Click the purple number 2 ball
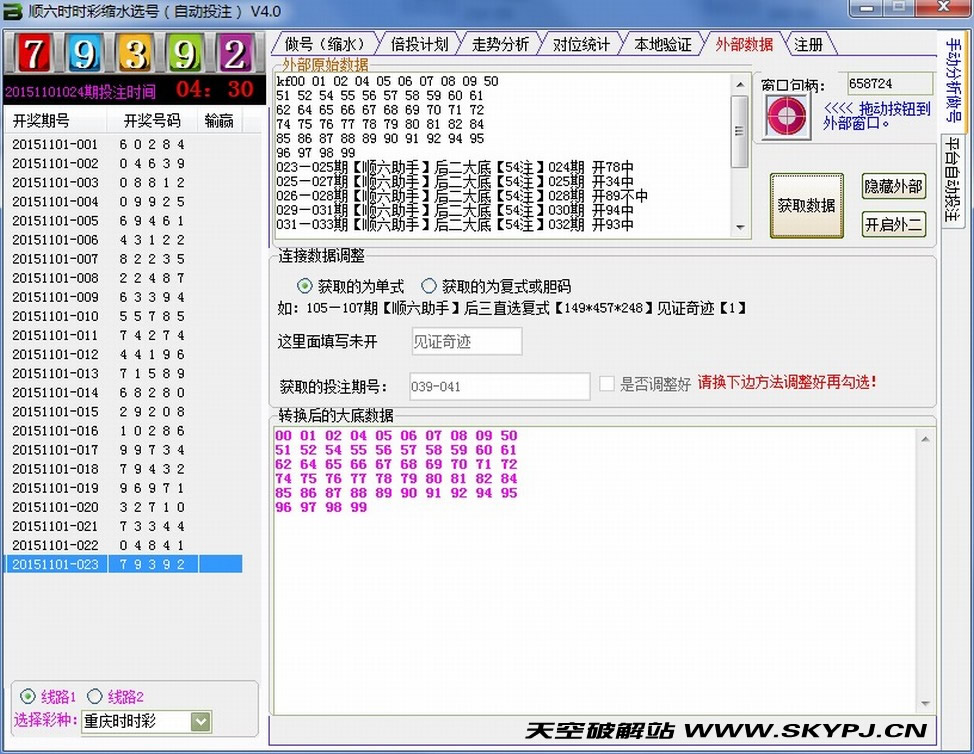Image resolution: width=974 pixels, height=754 pixels. (x=236, y=54)
